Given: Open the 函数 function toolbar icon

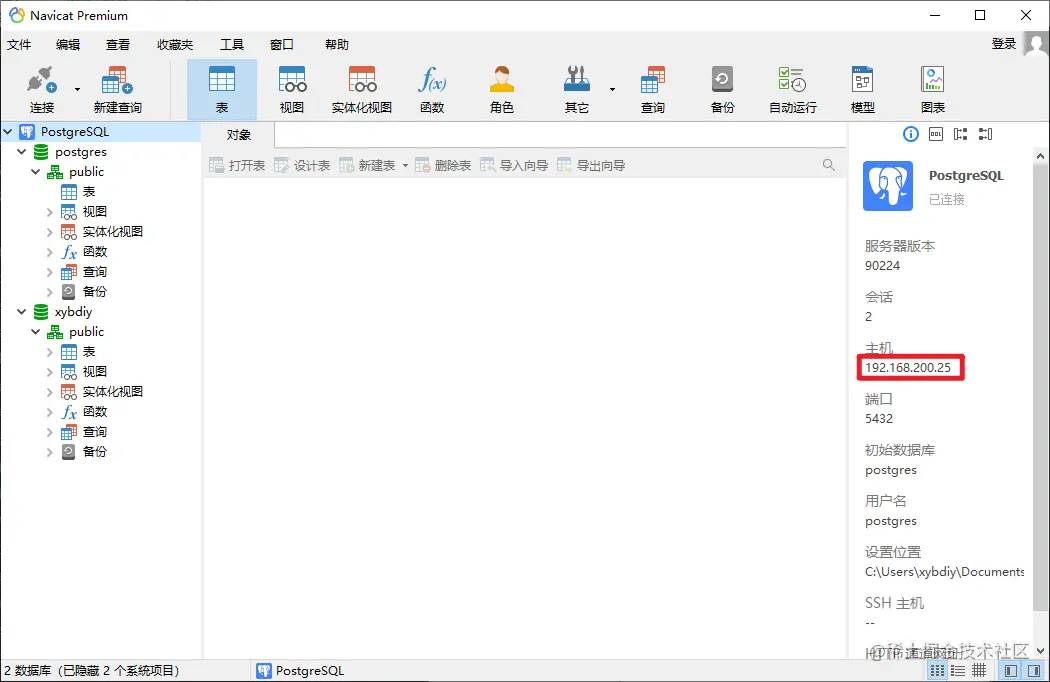Looking at the screenshot, I should 432,89.
